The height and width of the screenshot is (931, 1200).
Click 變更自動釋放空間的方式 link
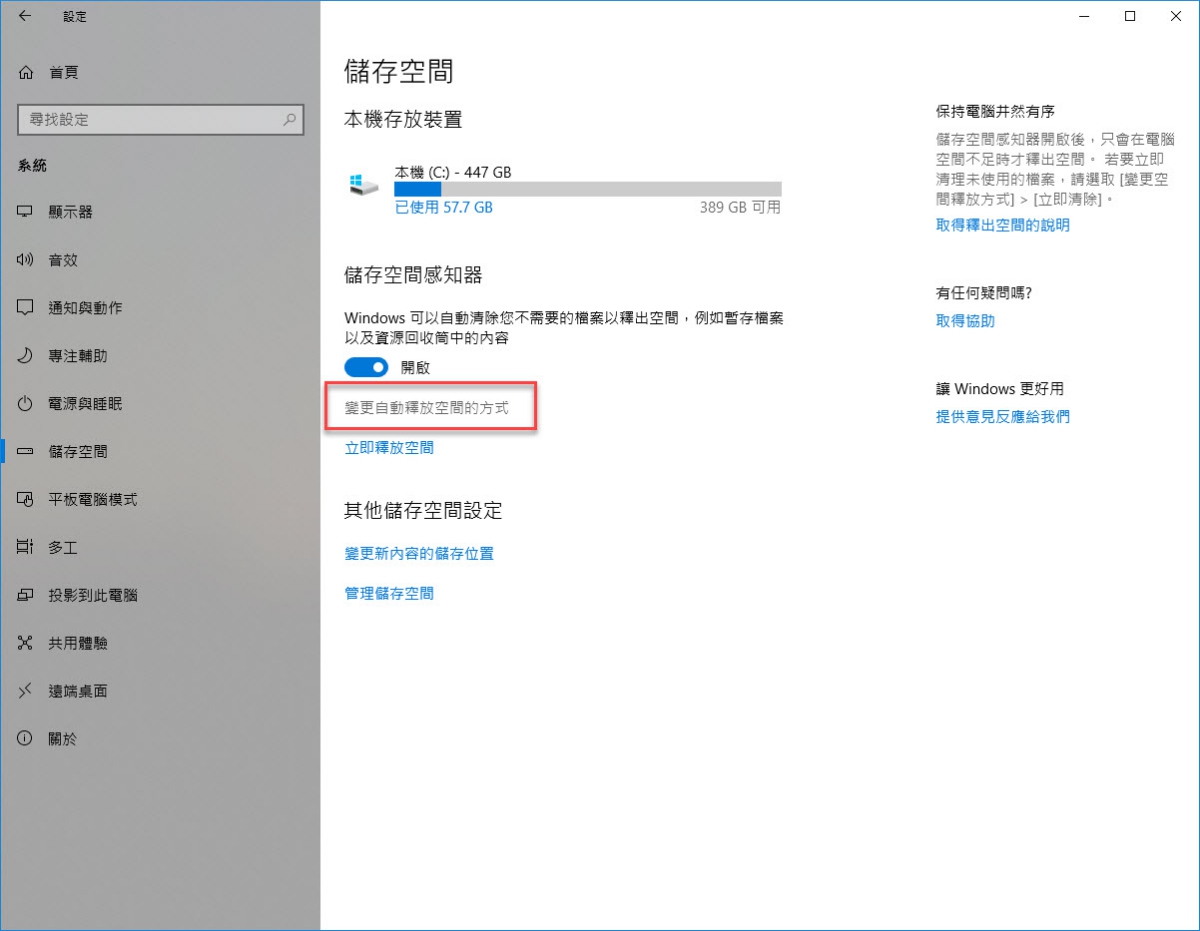pyautogui.click(x=427, y=408)
